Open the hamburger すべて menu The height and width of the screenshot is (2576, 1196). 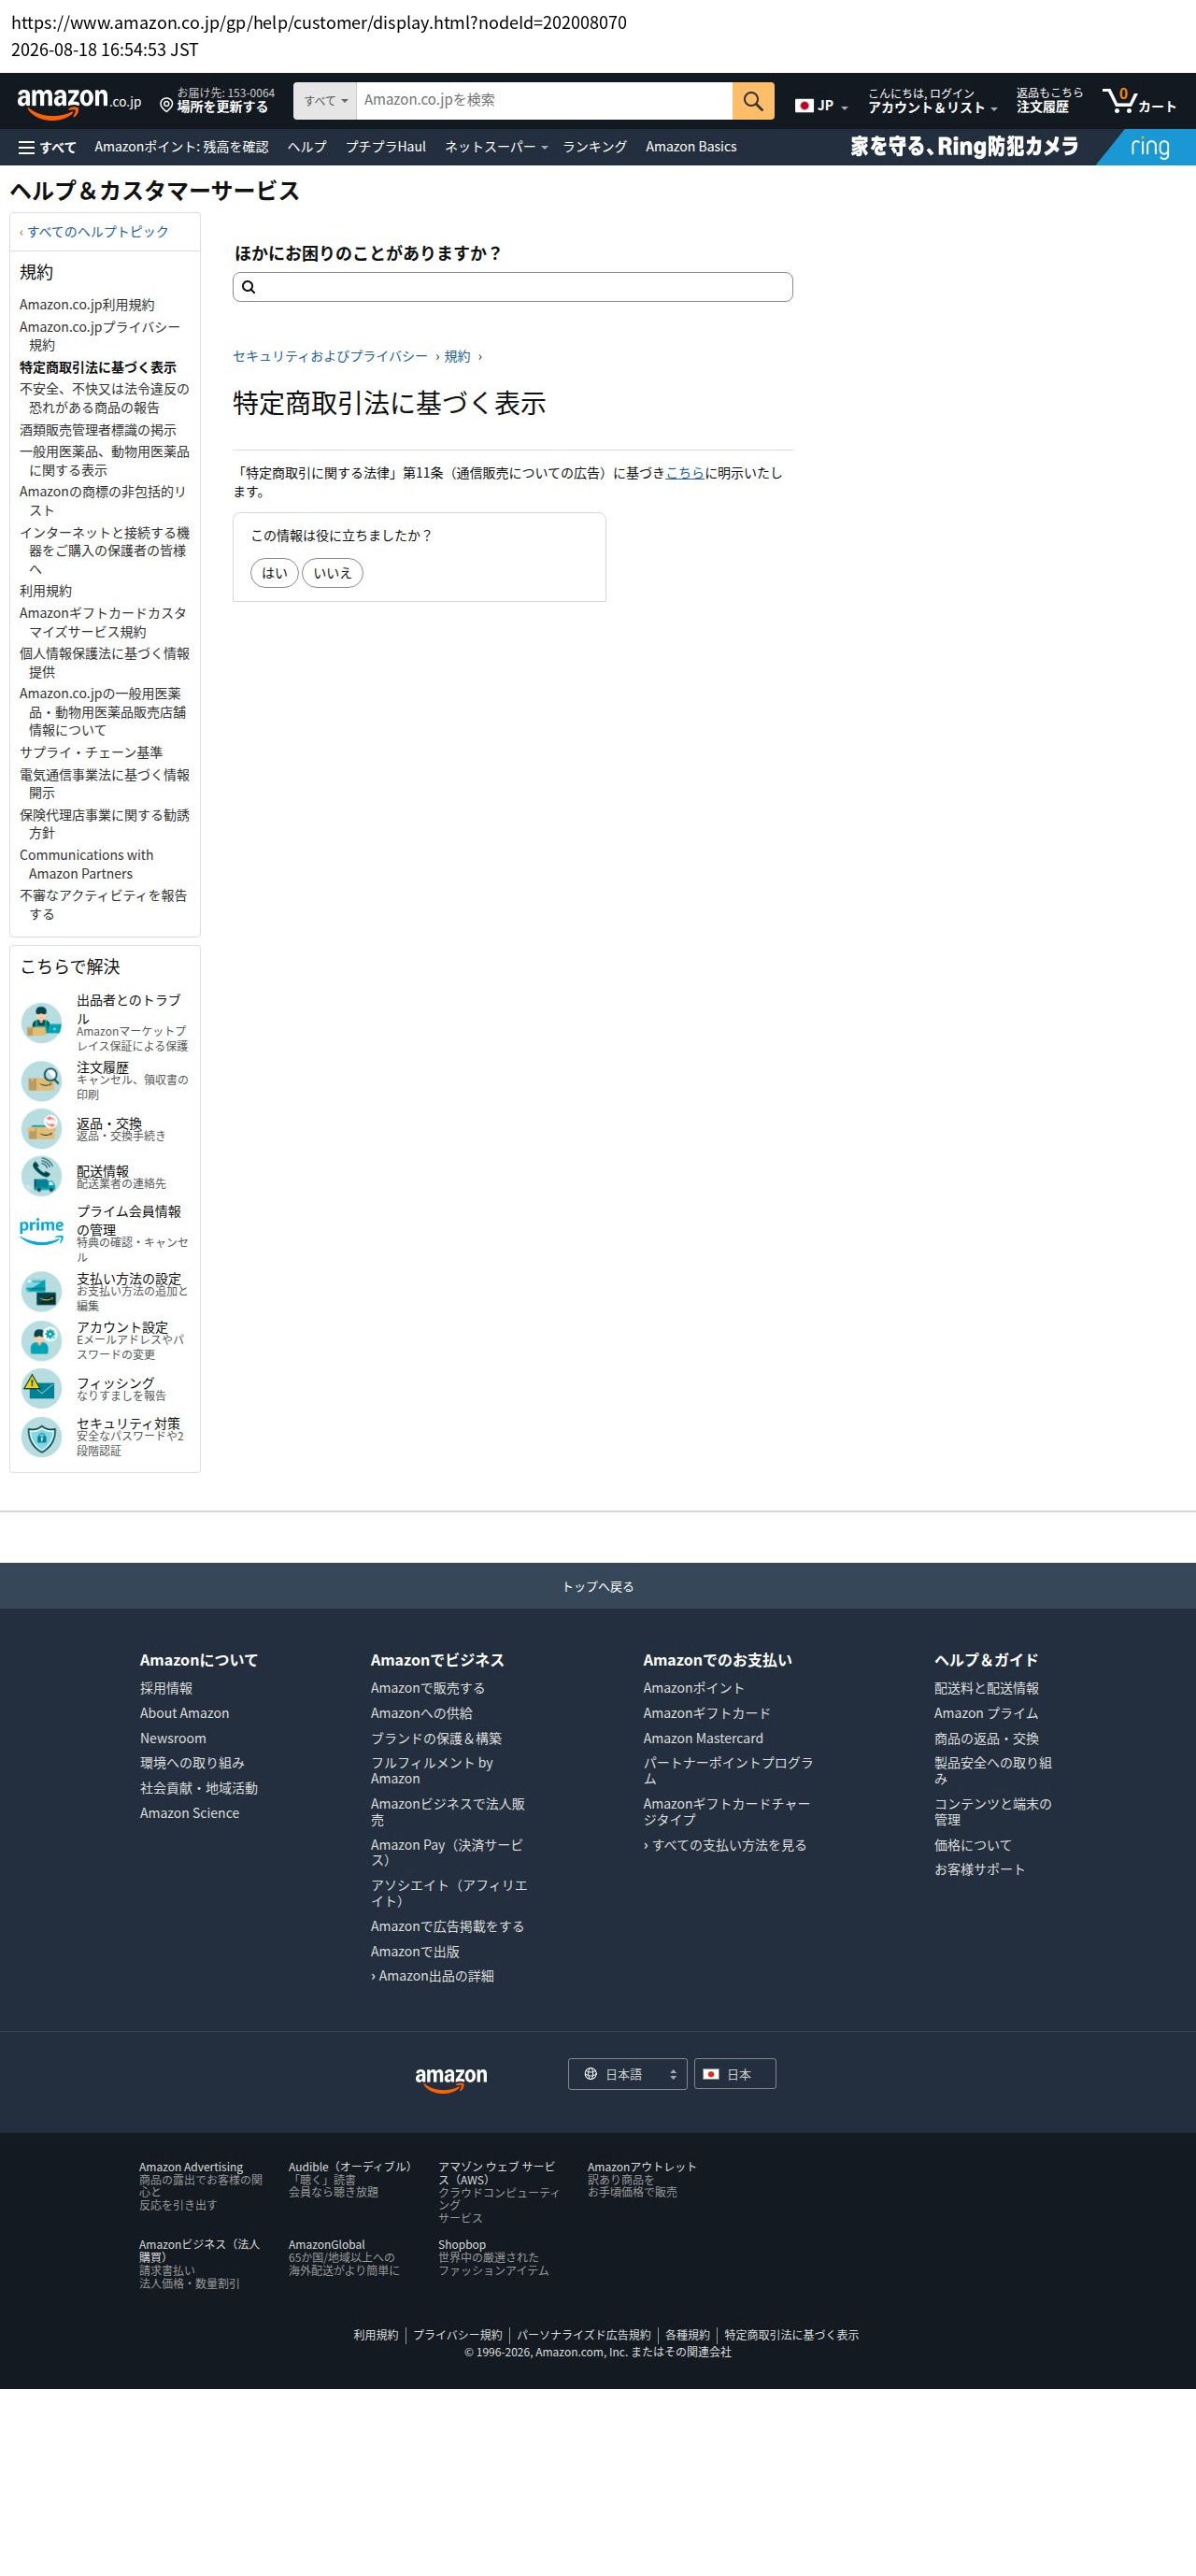coord(47,147)
